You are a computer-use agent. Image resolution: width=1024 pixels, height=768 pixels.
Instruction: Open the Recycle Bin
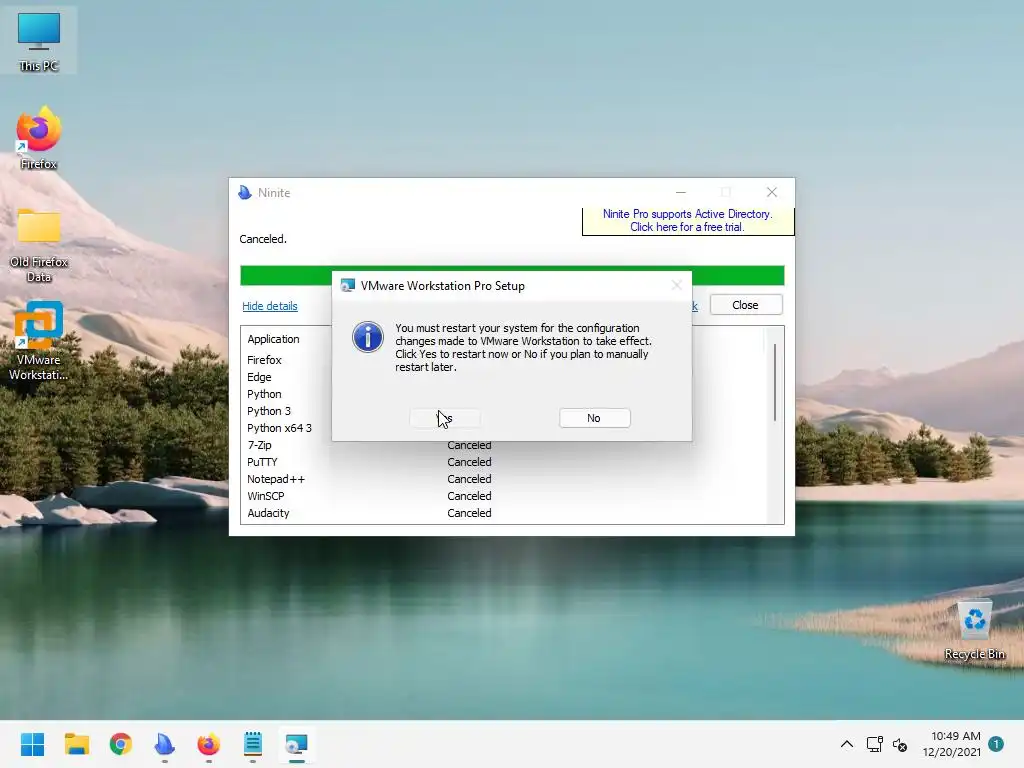coord(975,630)
